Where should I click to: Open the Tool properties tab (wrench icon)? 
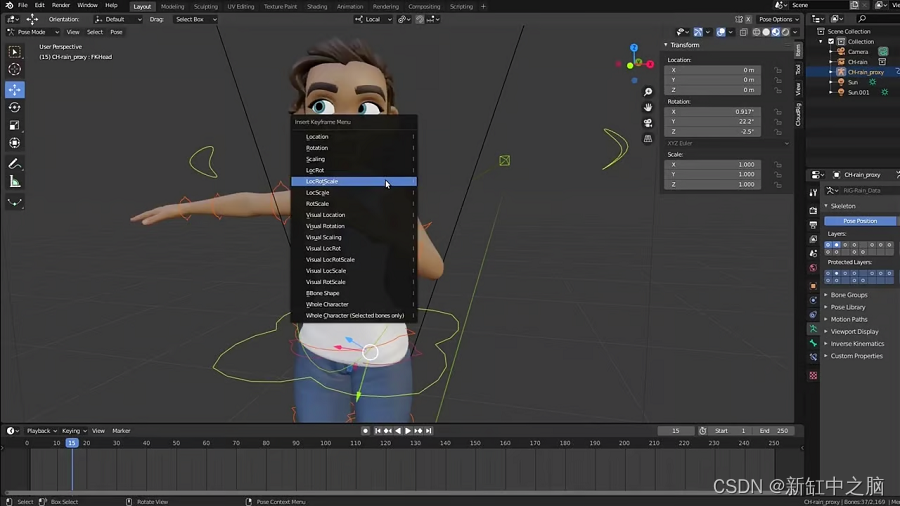[813, 193]
